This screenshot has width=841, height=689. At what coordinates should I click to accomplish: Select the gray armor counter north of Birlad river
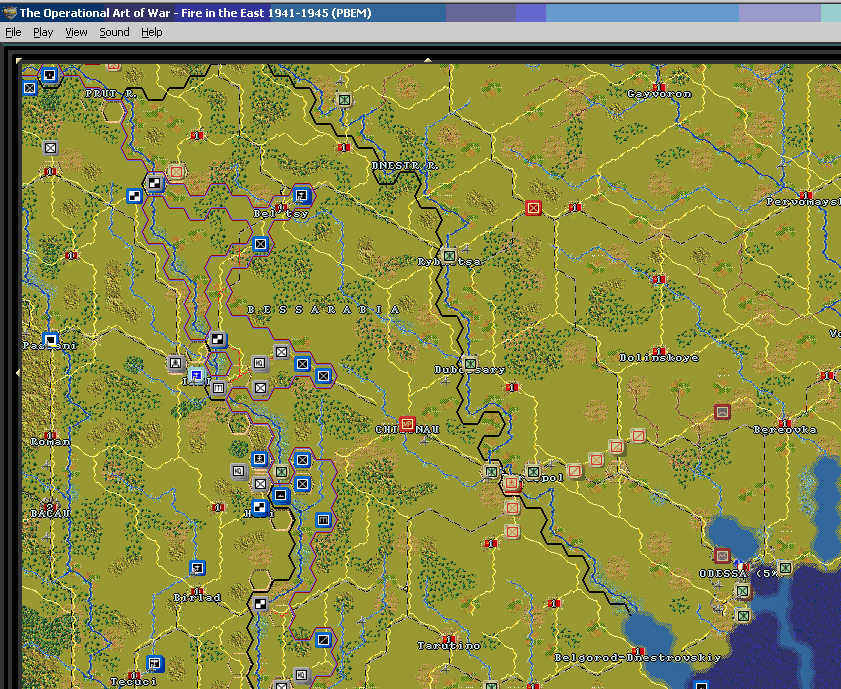pos(260,603)
